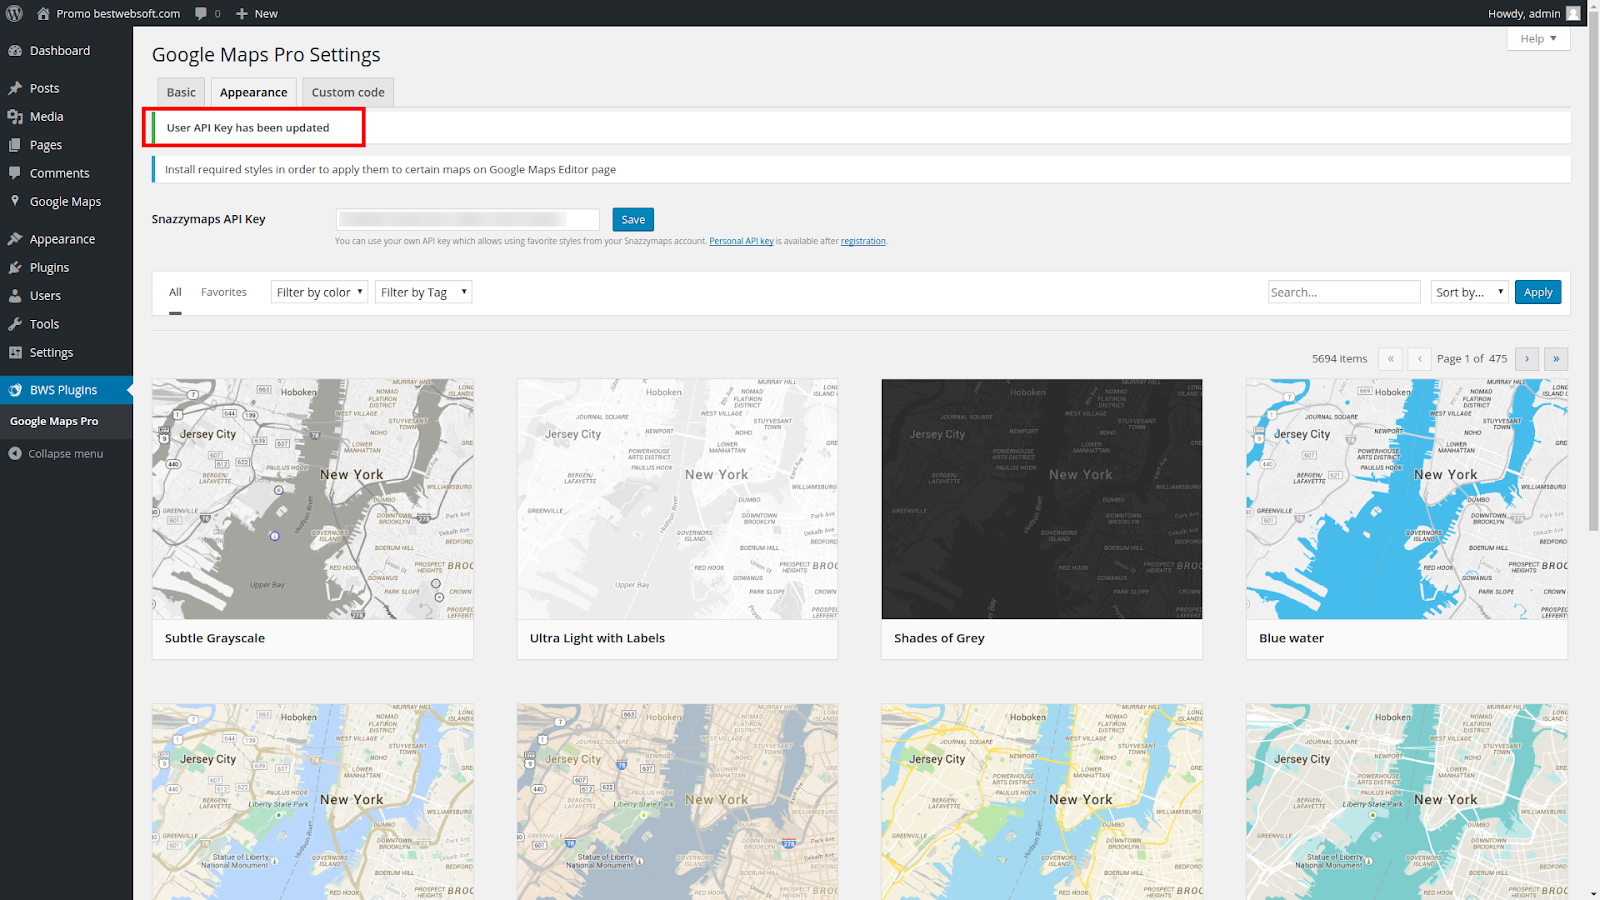This screenshot has height=900, width=1600.
Task: Click the admin avatar icon
Action: click(1573, 13)
